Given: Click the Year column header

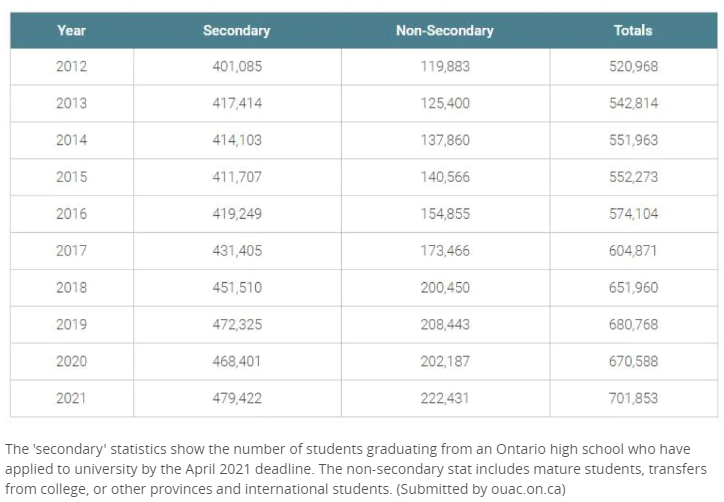Looking at the screenshot, I should coord(72,30).
